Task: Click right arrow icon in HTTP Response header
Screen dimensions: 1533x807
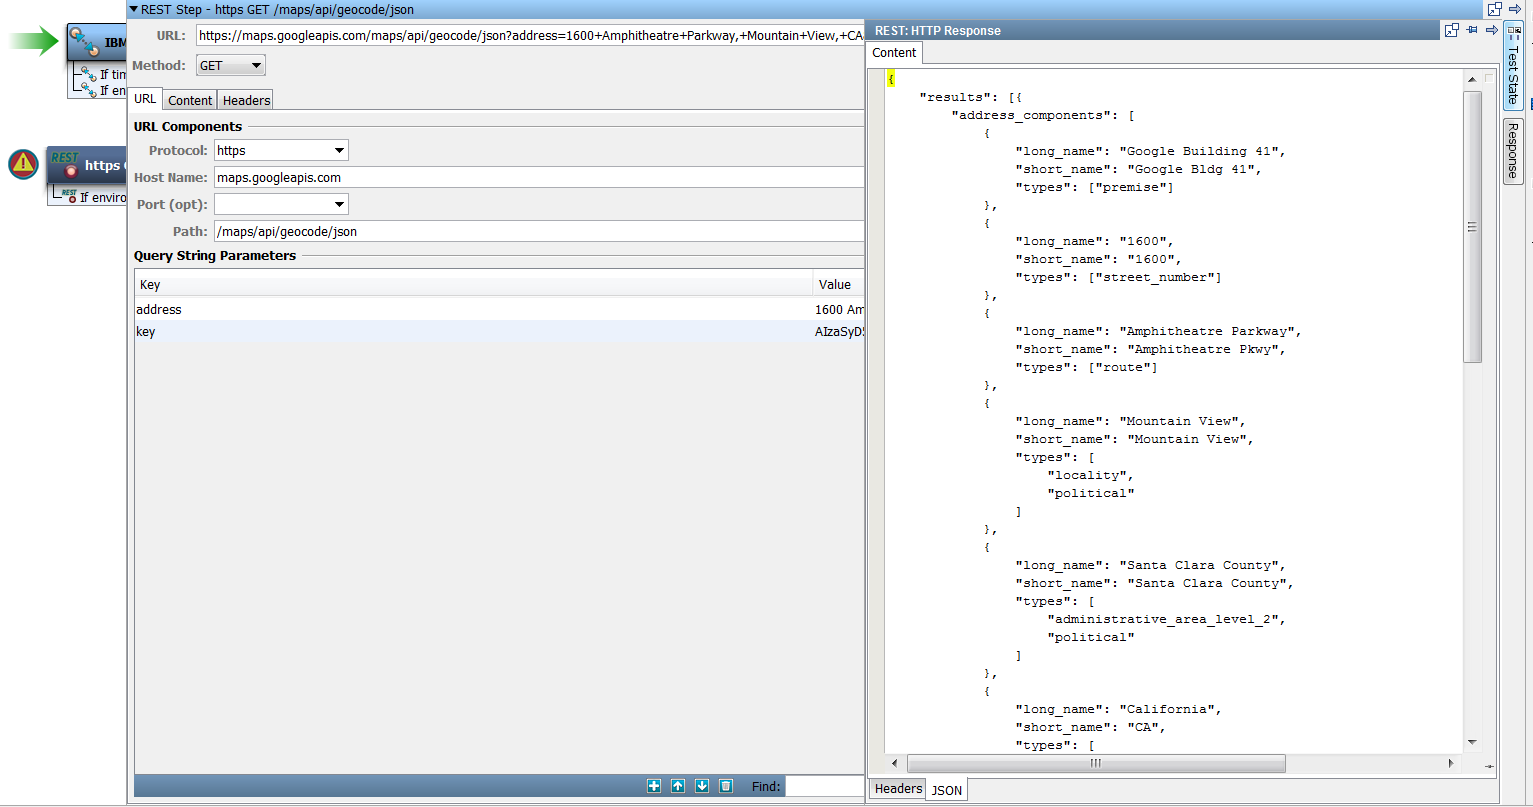Action: (x=1491, y=30)
